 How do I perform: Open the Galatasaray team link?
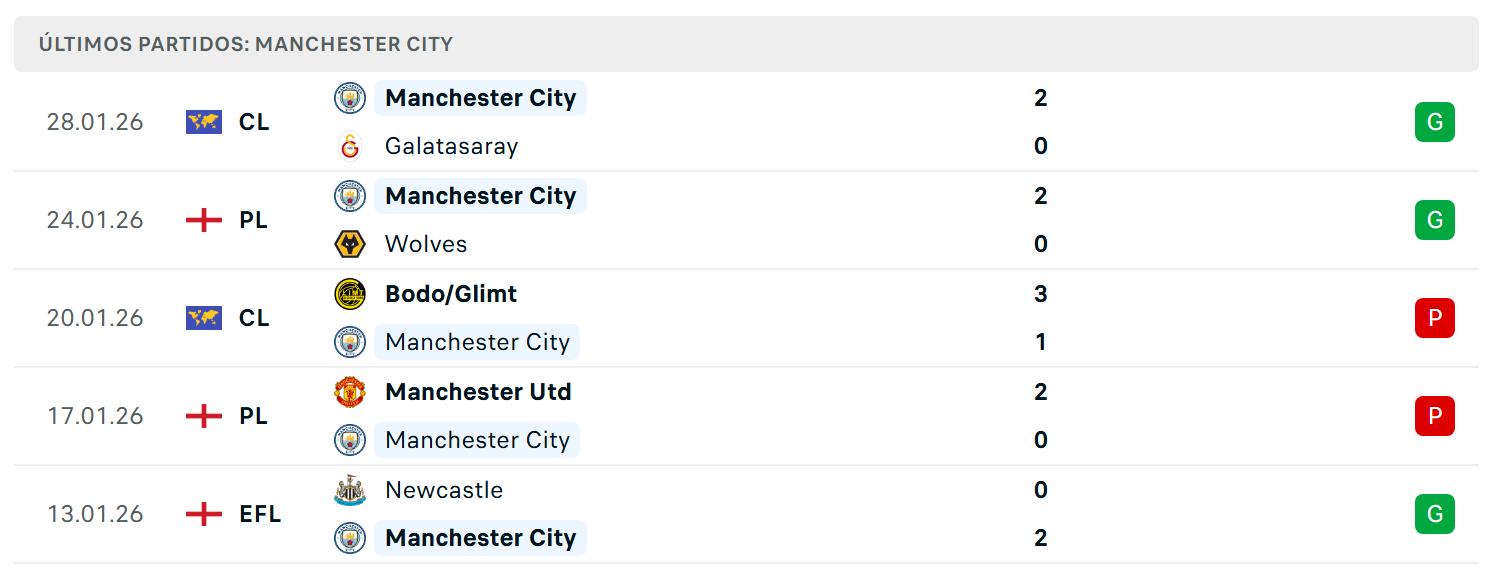click(452, 146)
